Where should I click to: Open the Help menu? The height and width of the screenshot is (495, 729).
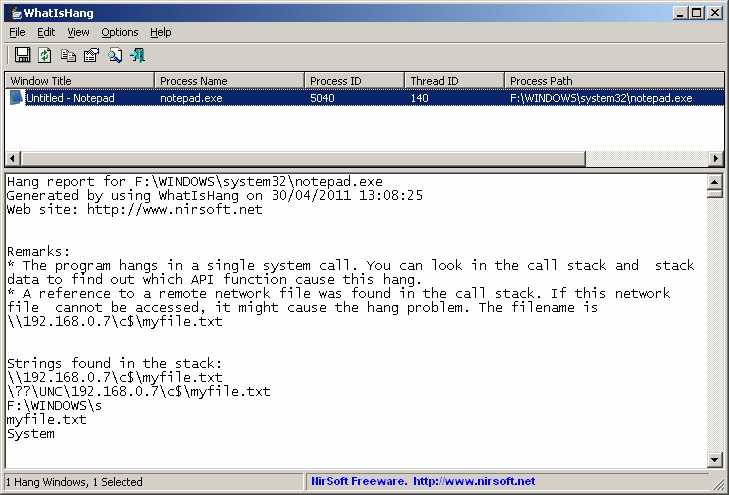point(161,32)
